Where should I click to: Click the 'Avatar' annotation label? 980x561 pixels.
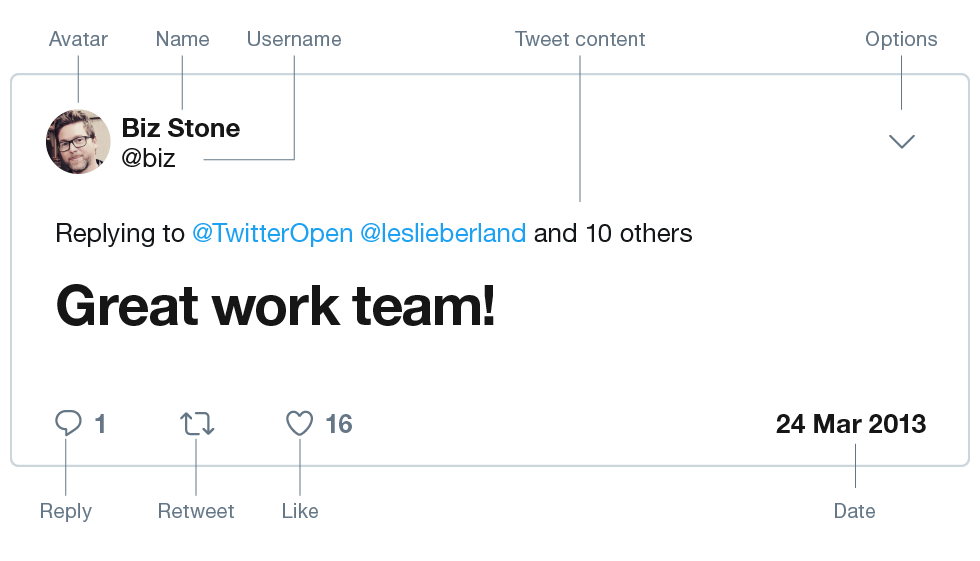click(x=78, y=39)
